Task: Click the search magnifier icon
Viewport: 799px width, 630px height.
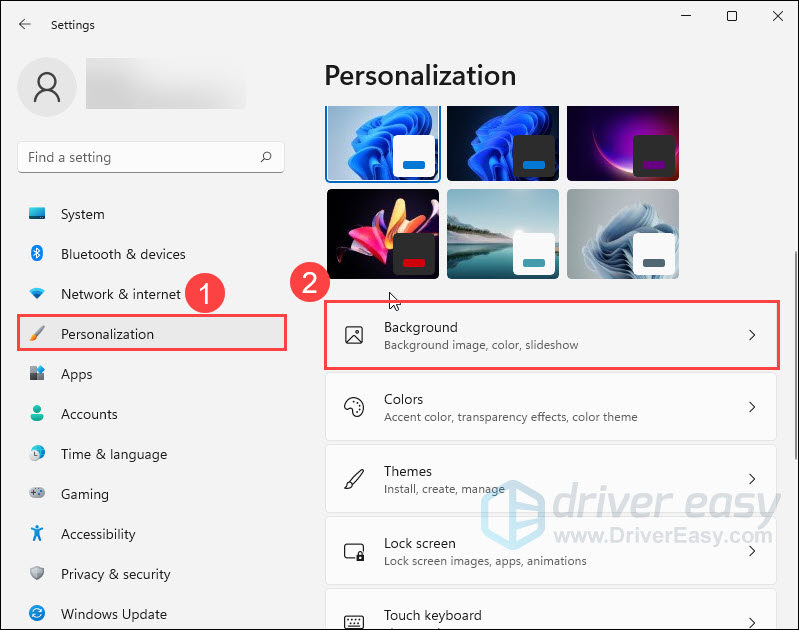Action: [265, 157]
